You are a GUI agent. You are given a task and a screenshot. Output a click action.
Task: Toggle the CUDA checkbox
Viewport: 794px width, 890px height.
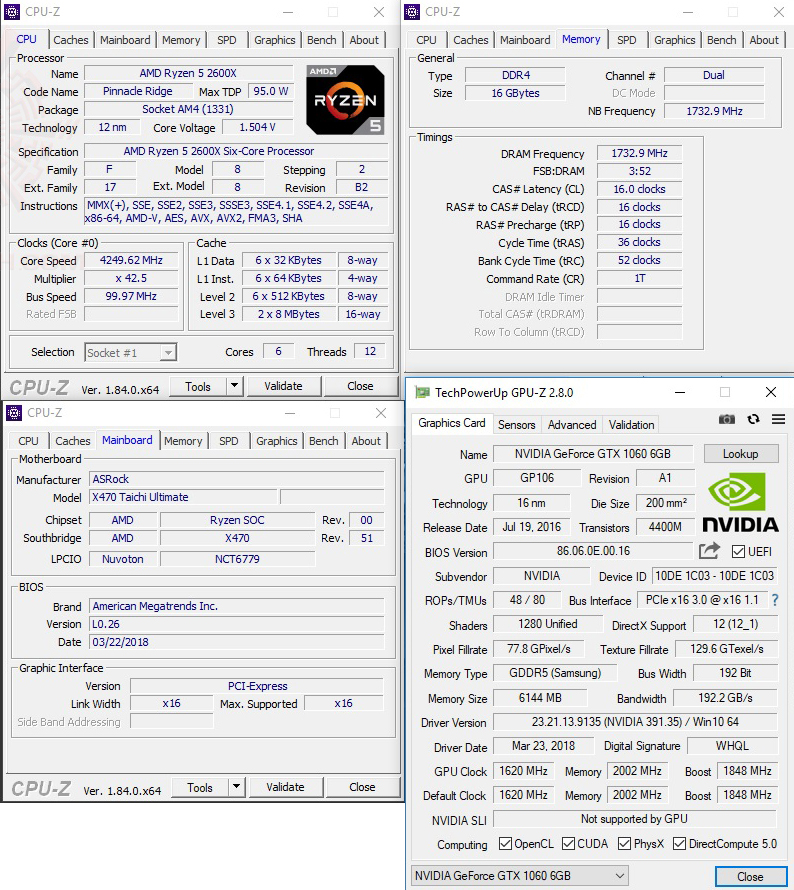point(568,843)
